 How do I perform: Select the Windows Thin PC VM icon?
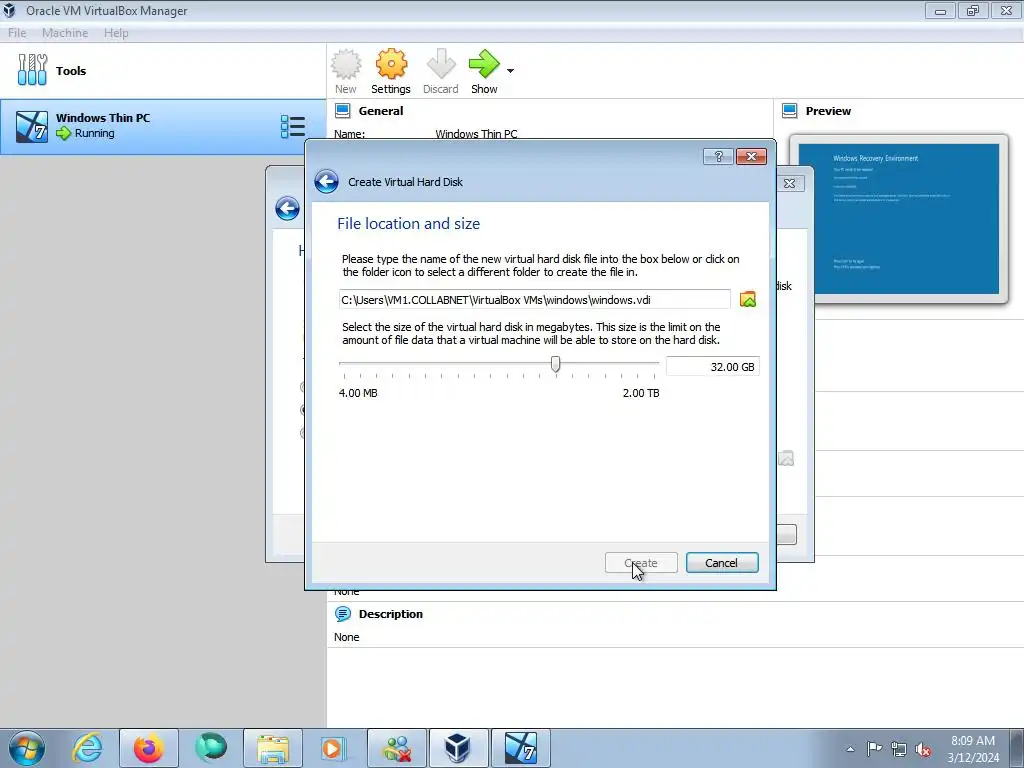point(32,126)
